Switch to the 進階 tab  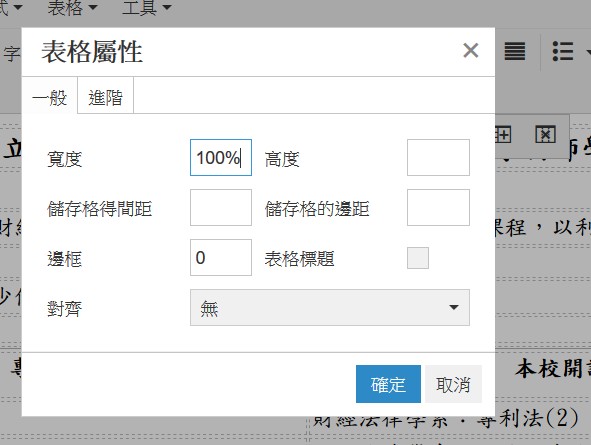point(106,98)
